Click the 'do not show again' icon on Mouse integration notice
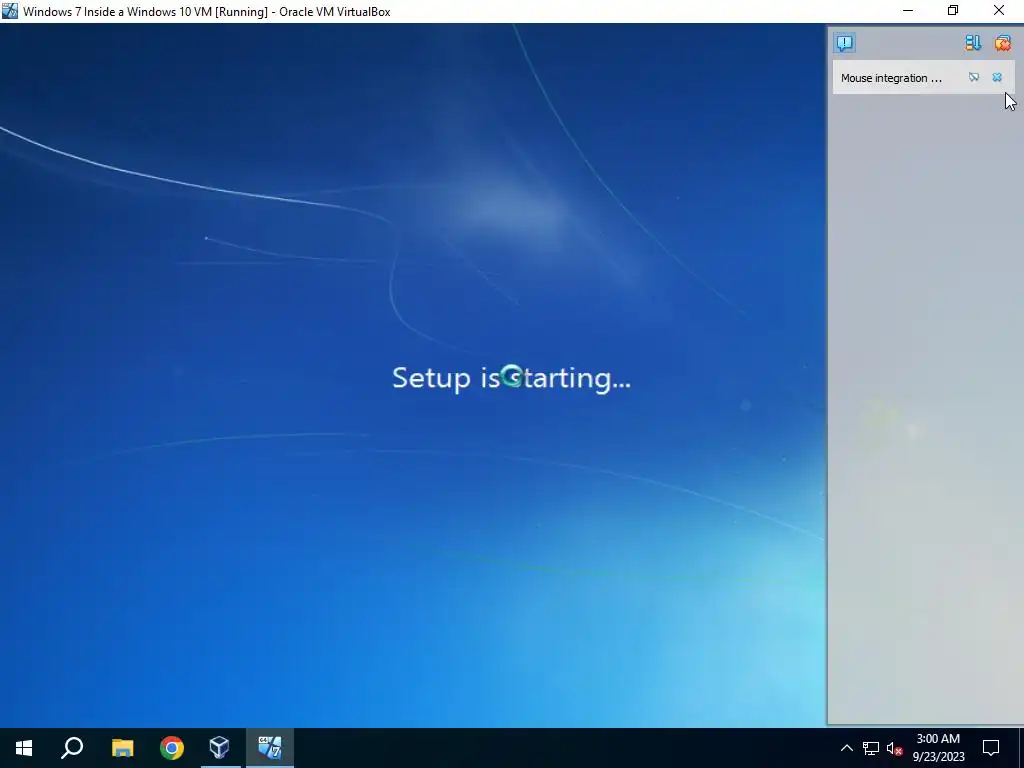The width and height of the screenshot is (1024, 768). pyautogui.click(x=974, y=78)
